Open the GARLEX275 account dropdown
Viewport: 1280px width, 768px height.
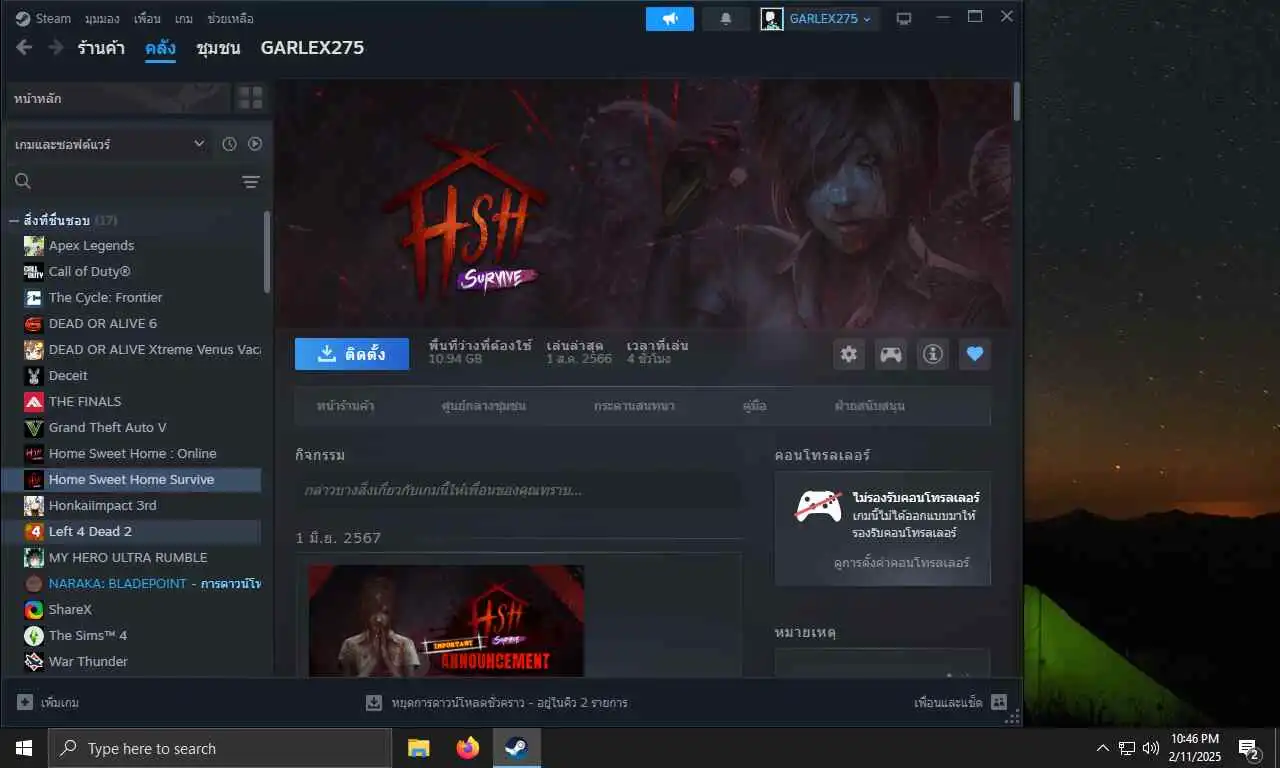point(819,19)
